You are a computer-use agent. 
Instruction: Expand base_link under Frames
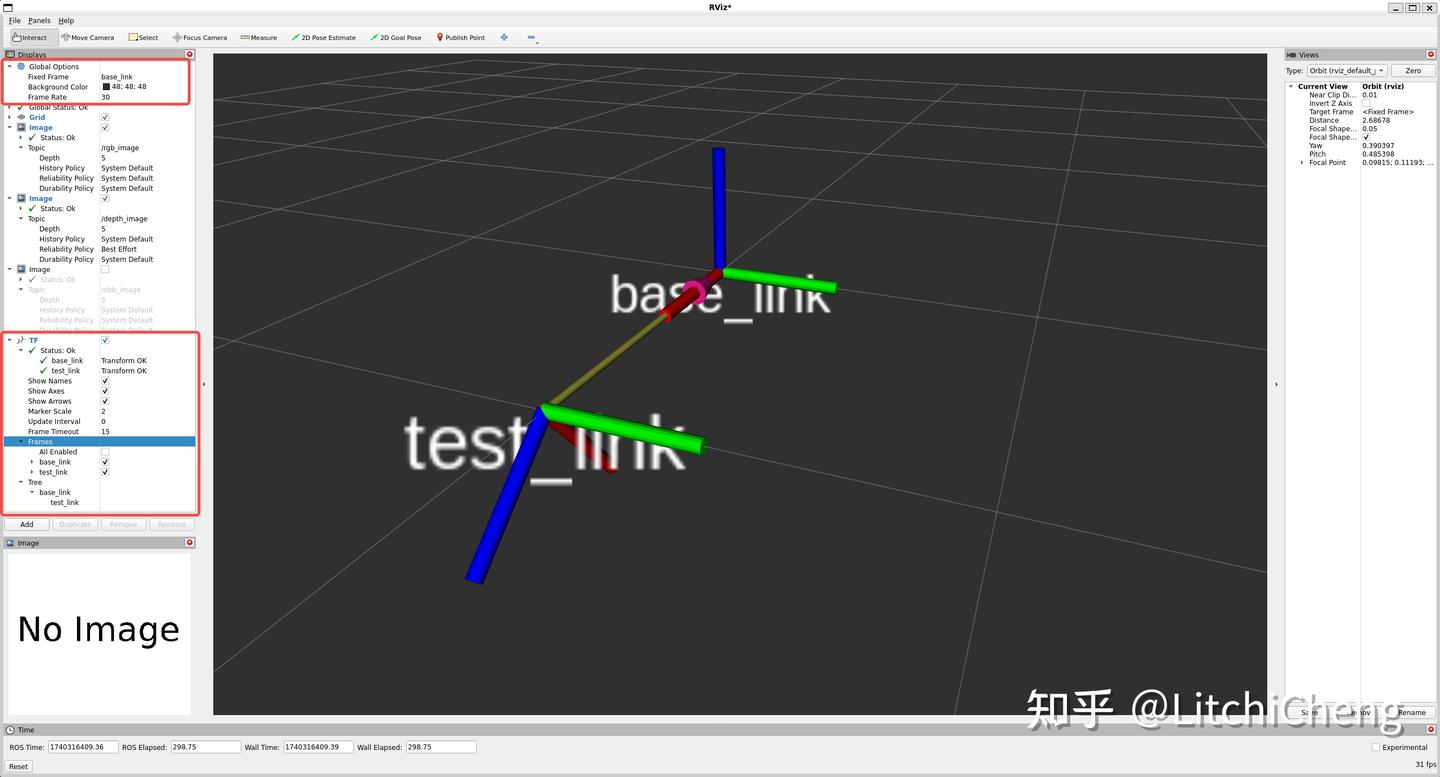click(31, 461)
